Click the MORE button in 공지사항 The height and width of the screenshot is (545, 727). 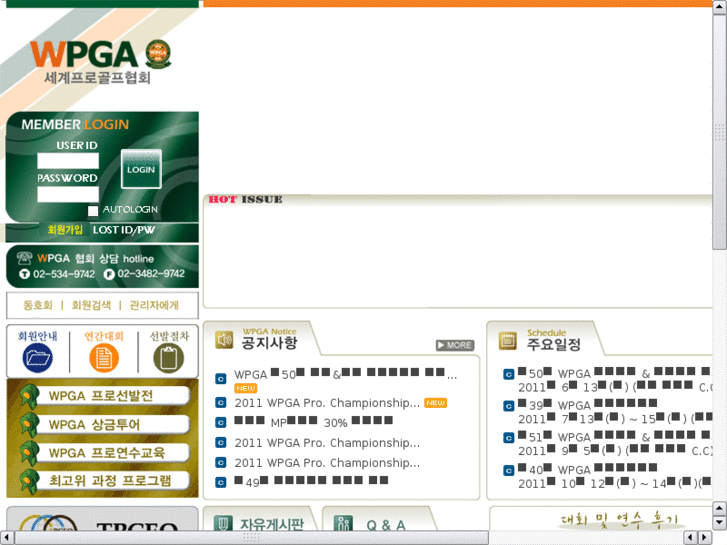point(455,345)
